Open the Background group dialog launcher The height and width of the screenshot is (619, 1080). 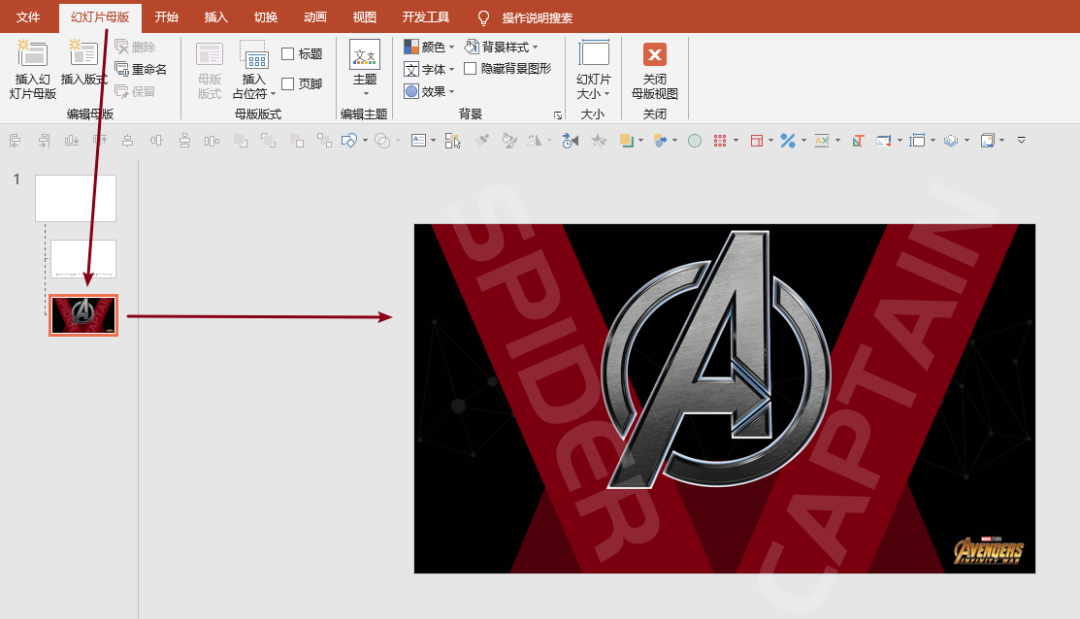(x=557, y=115)
